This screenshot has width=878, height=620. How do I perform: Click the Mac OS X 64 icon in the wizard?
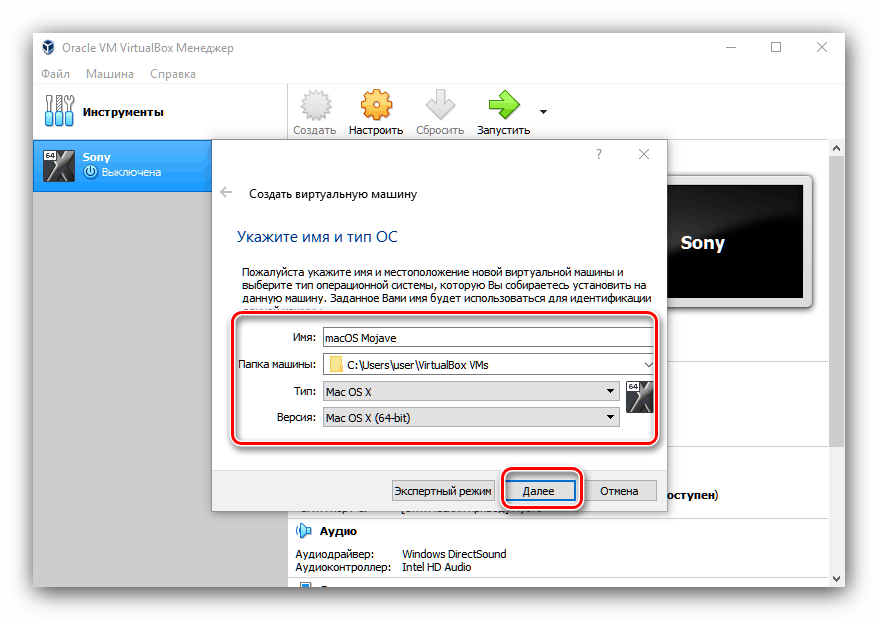639,397
